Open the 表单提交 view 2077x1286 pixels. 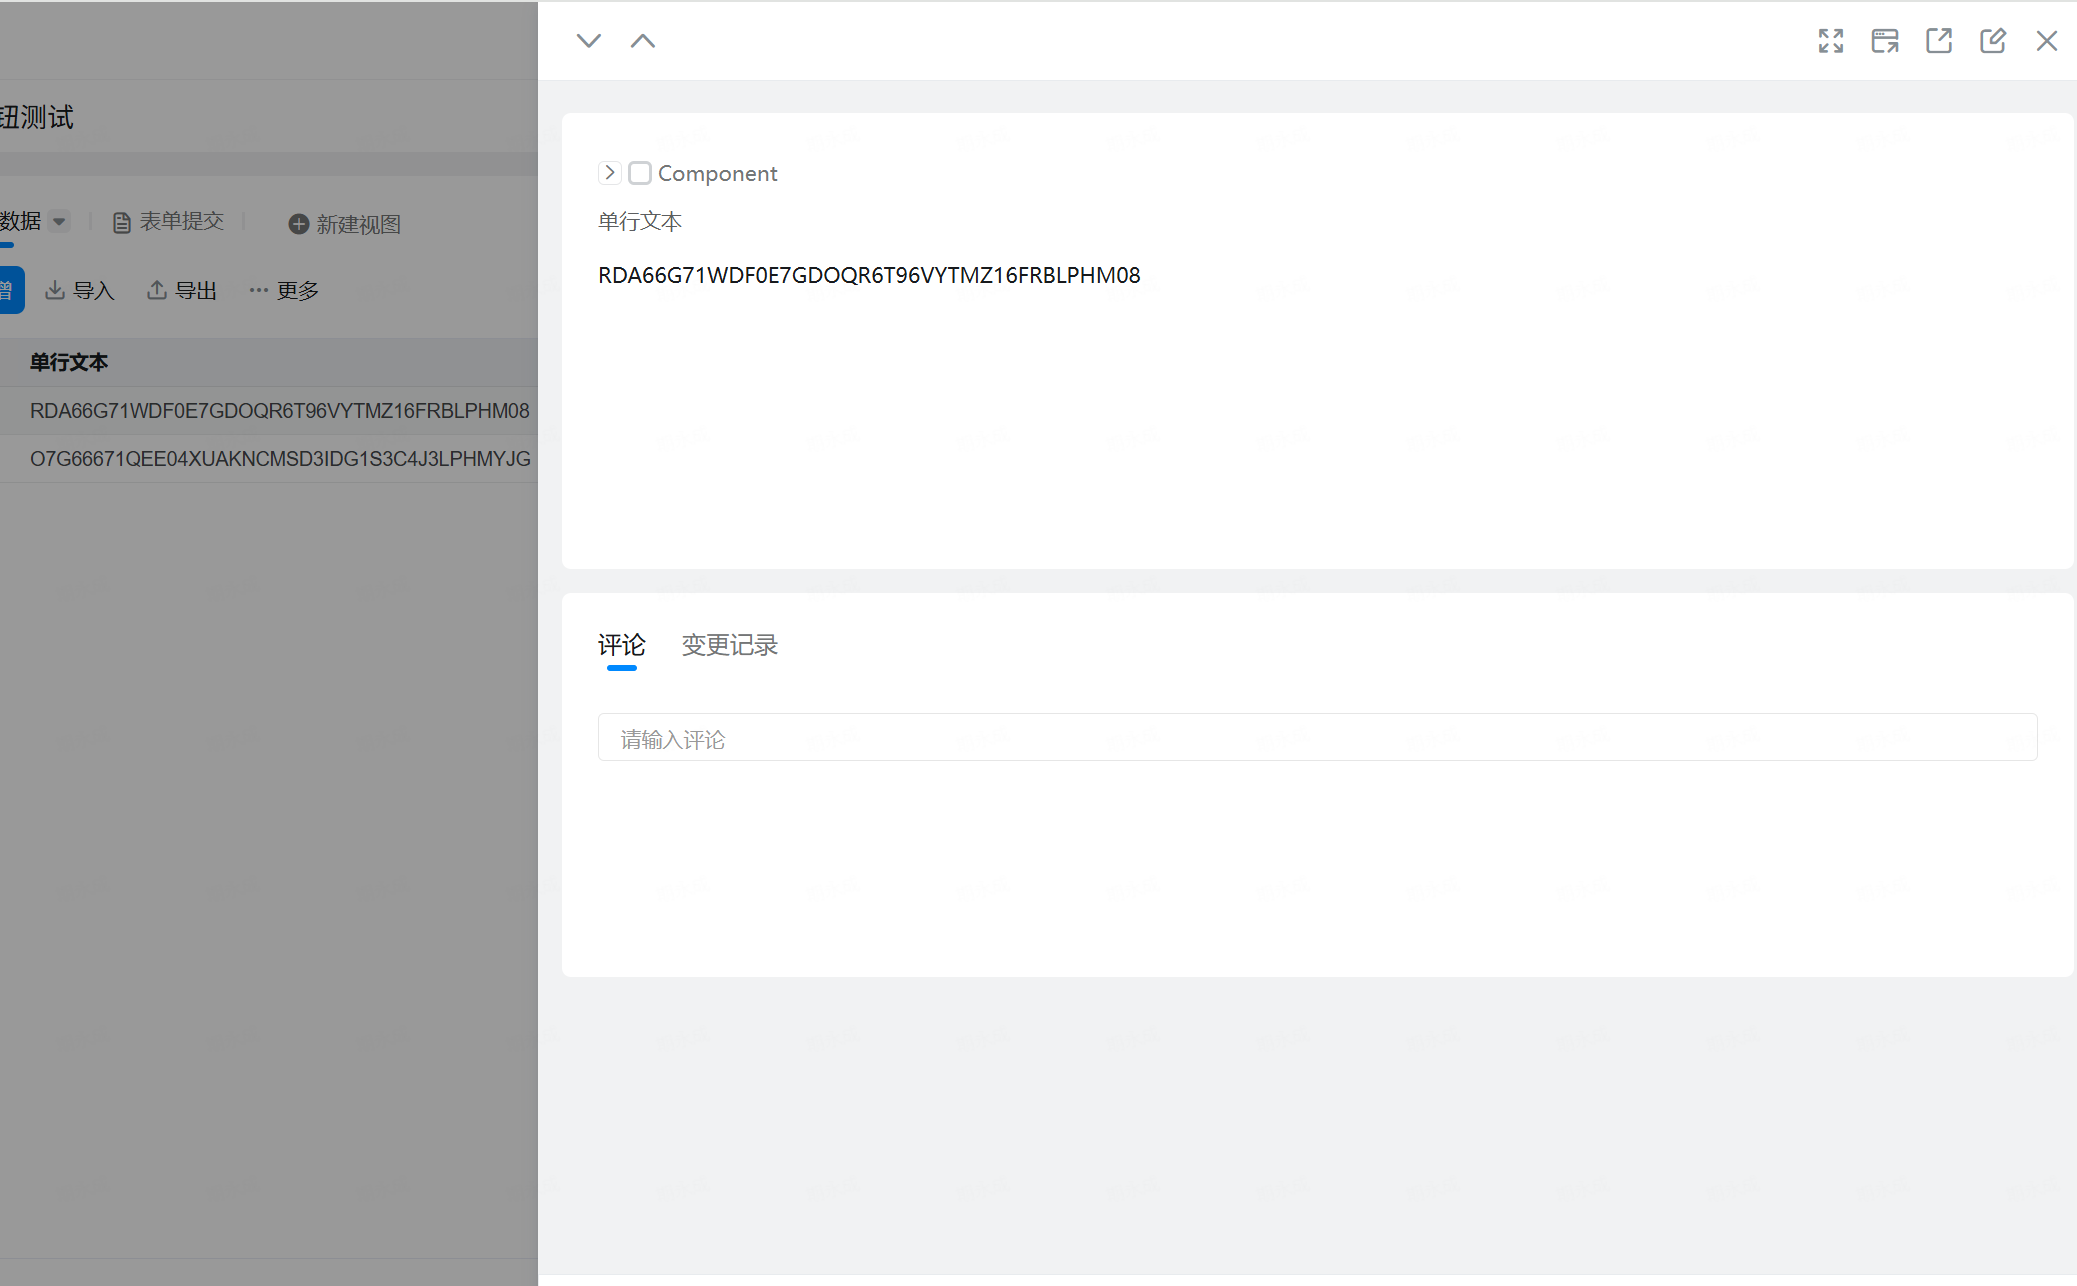168,222
